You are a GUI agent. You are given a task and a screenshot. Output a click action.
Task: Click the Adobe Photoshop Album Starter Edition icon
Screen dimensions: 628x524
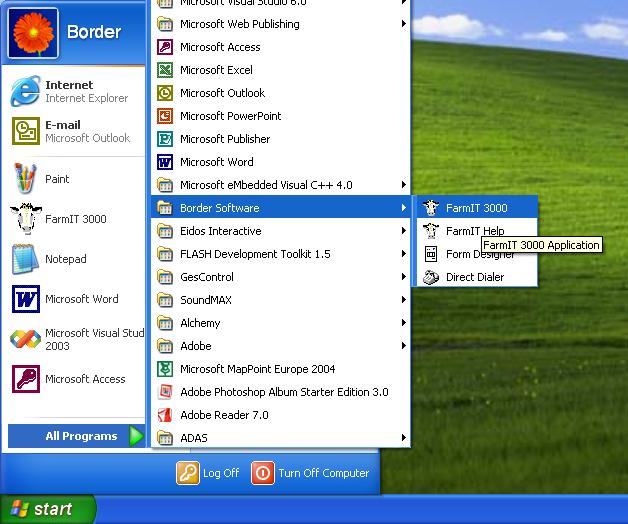coord(165,392)
